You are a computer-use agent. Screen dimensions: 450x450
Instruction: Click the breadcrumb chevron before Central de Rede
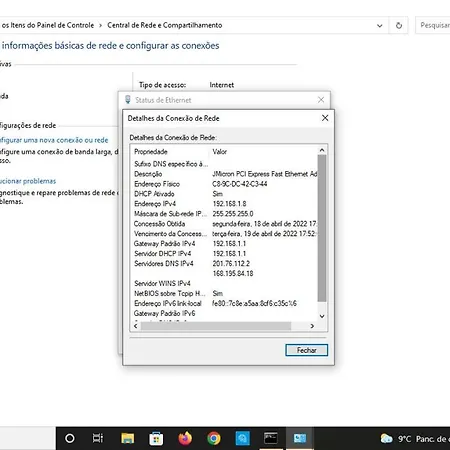pos(100,25)
